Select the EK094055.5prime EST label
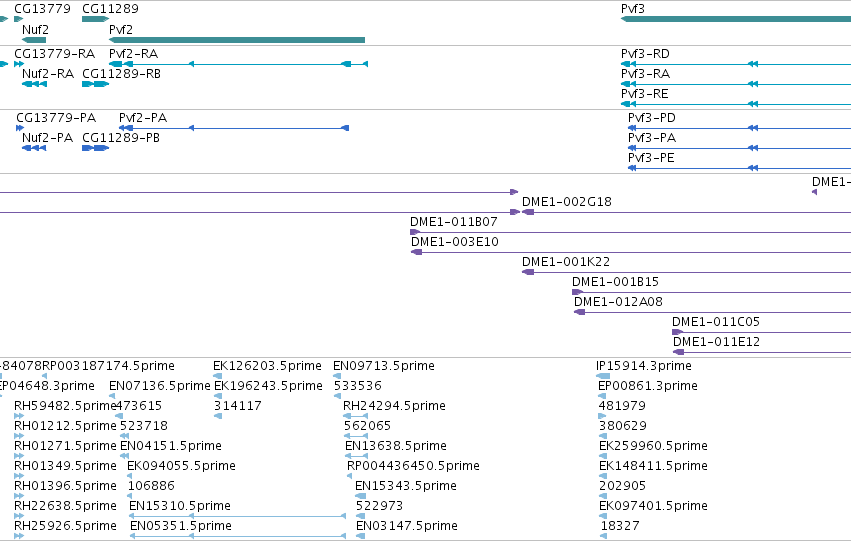The height and width of the screenshot is (541, 851). [x=181, y=467]
